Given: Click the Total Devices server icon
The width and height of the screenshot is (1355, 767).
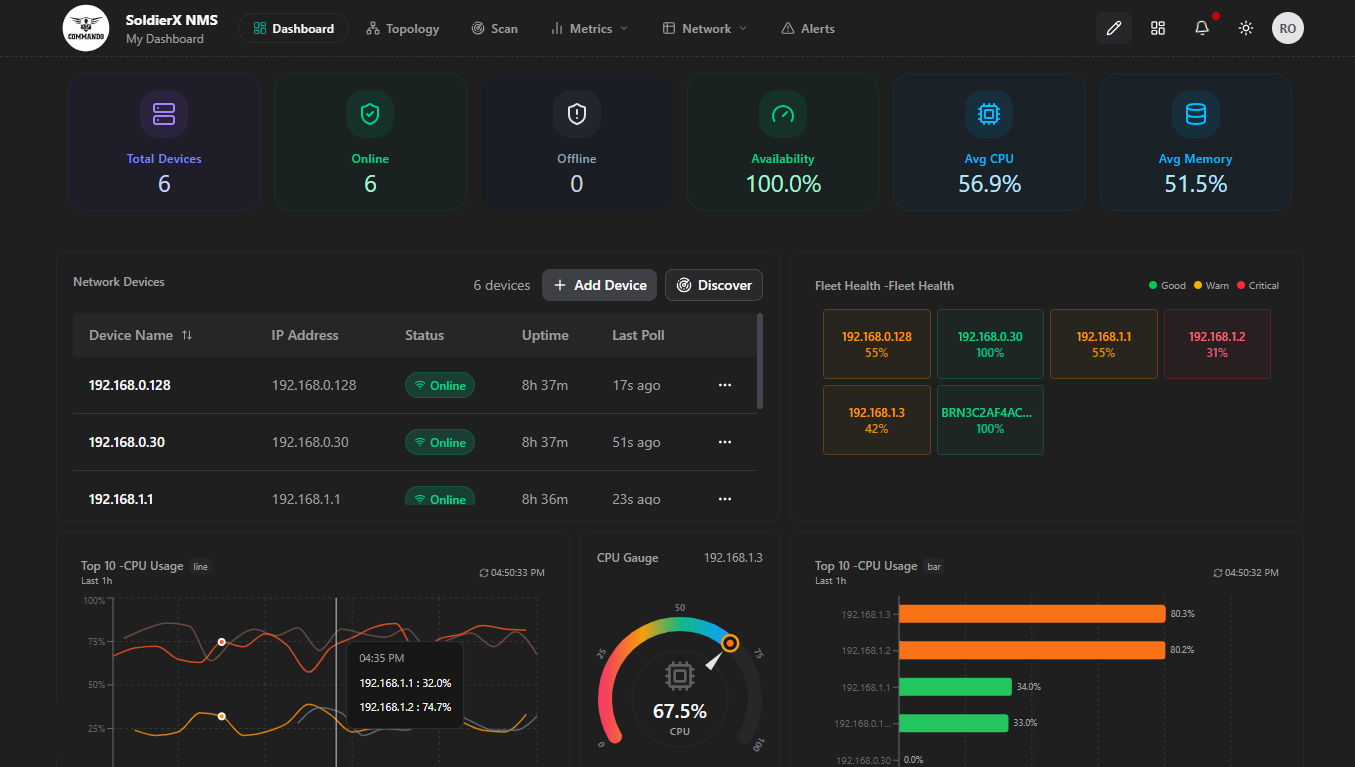Looking at the screenshot, I should click(x=164, y=114).
